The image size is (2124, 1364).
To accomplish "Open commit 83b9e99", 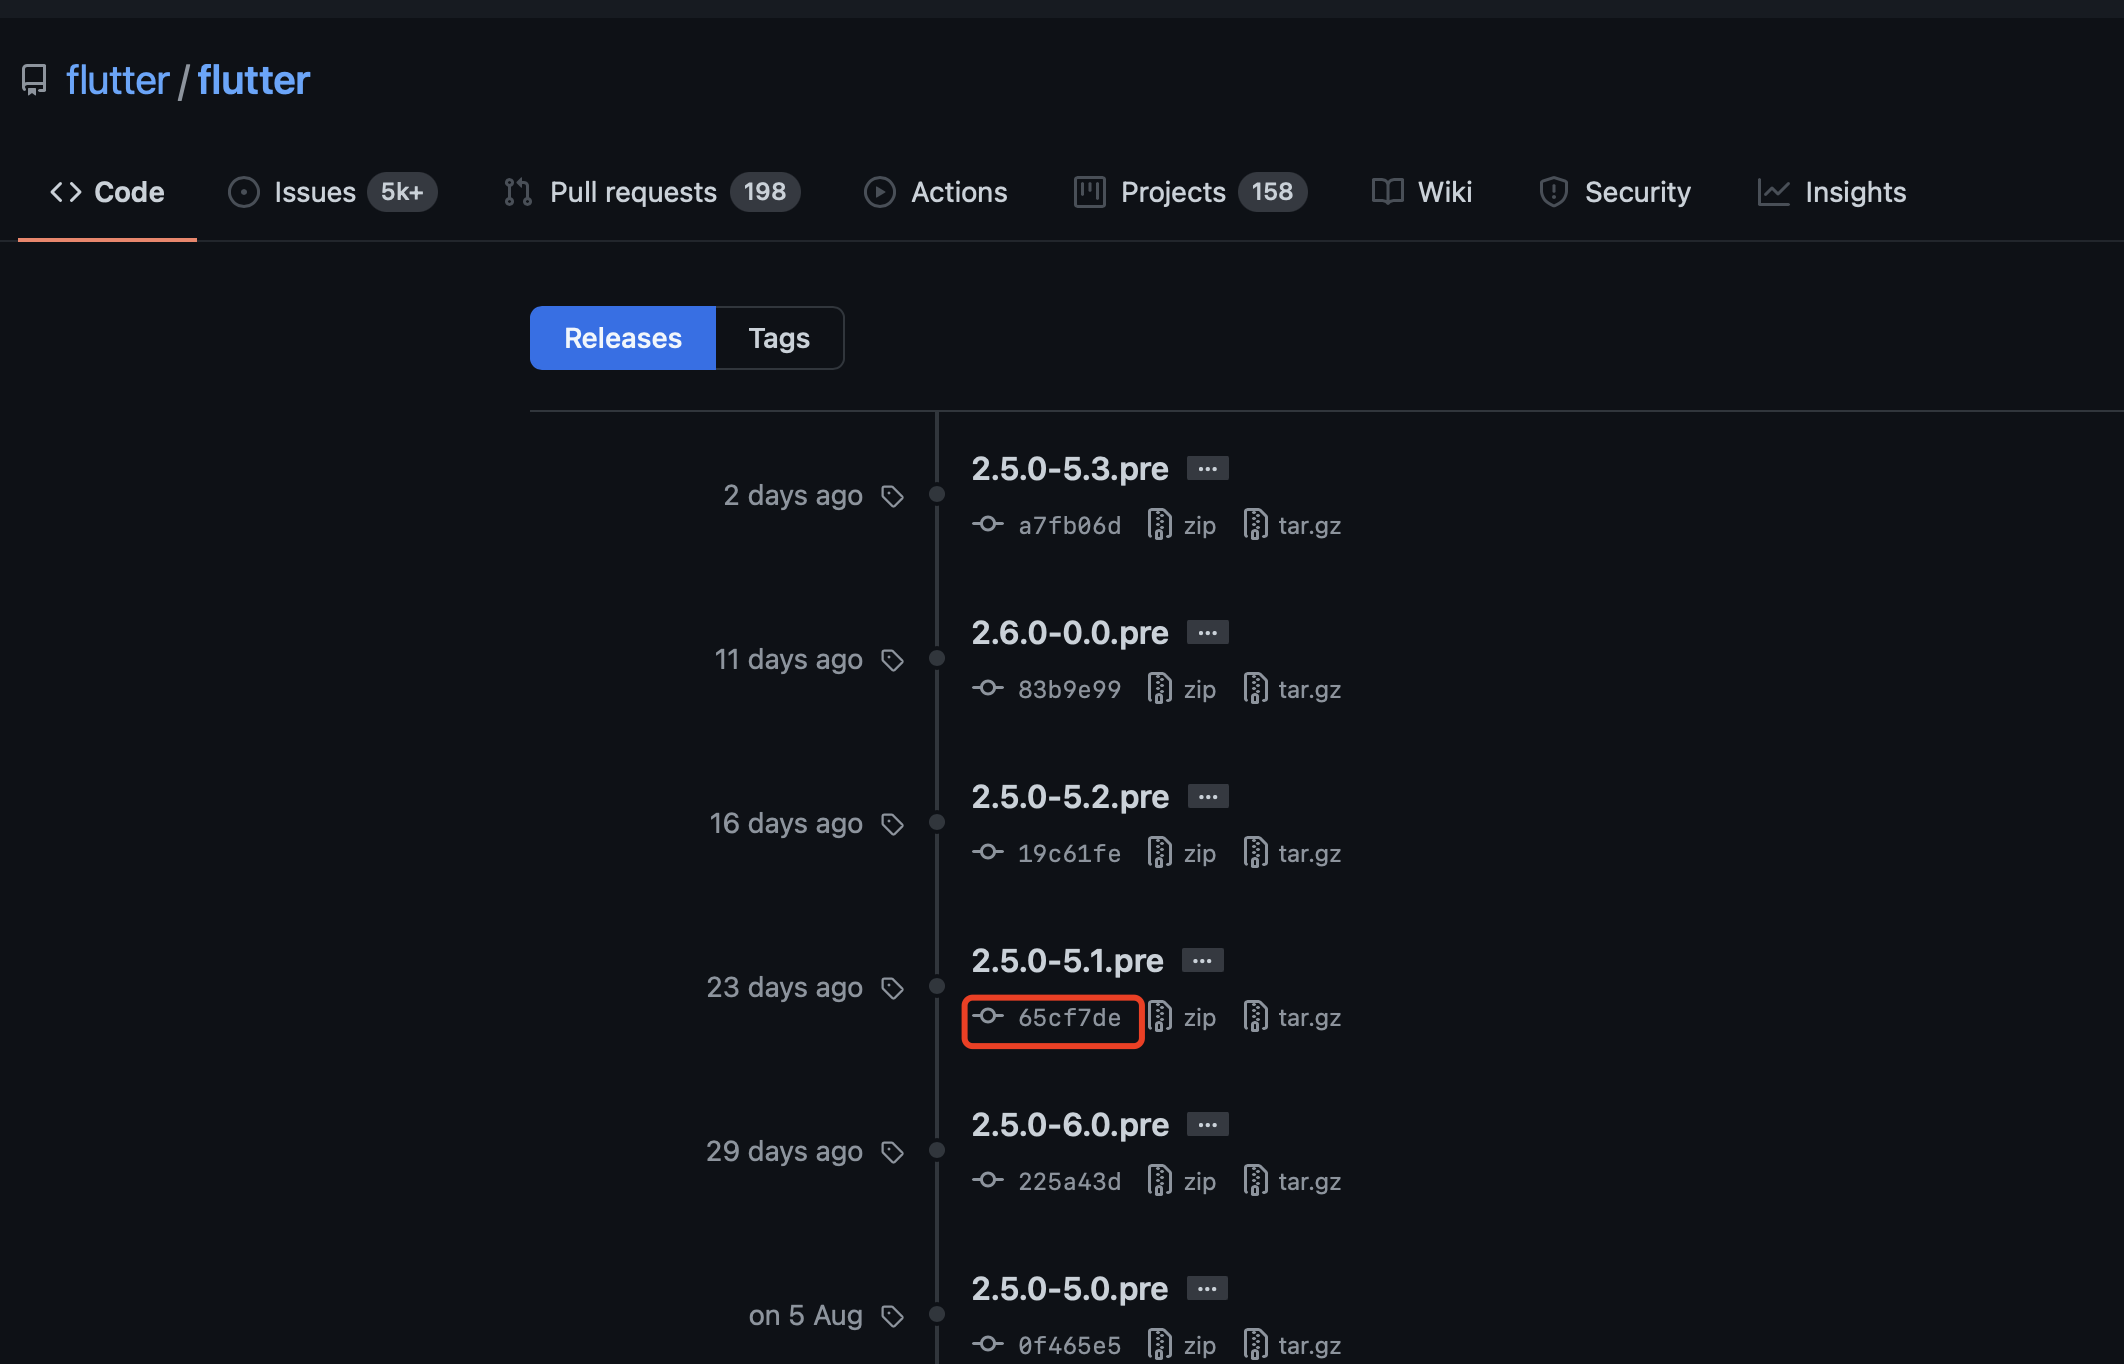I will click(1047, 689).
